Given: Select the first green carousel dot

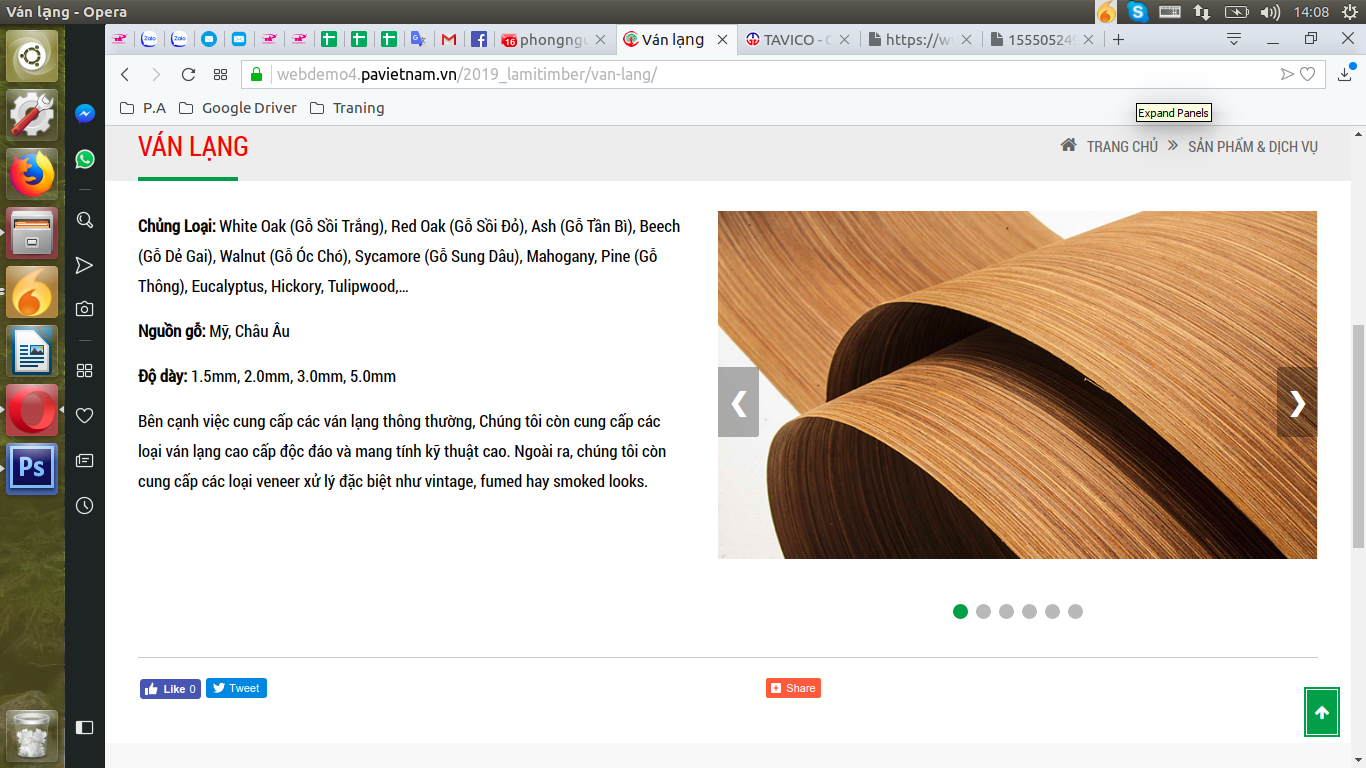Looking at the screenshot, I should tap(961, 611).
